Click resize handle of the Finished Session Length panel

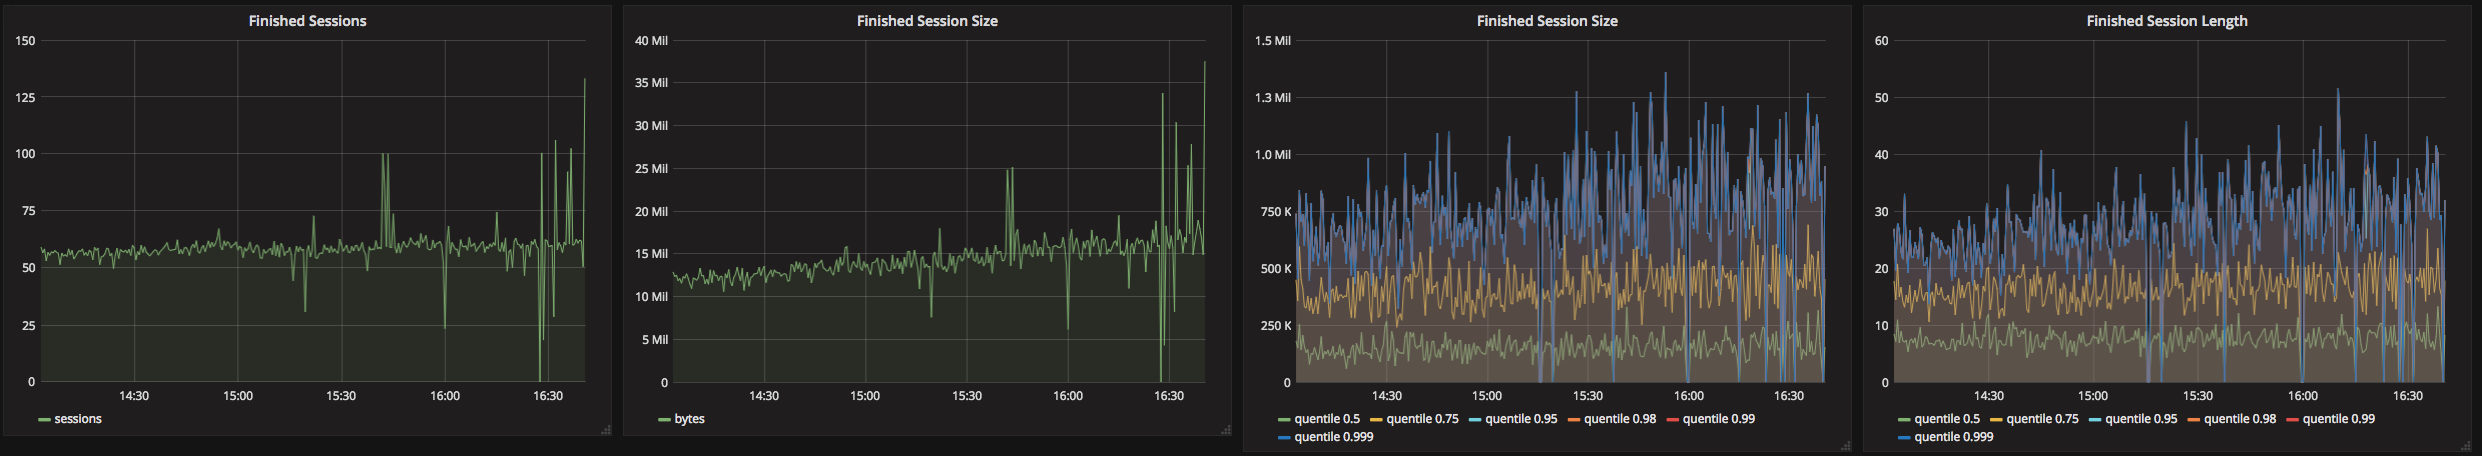pos(2465,446)
